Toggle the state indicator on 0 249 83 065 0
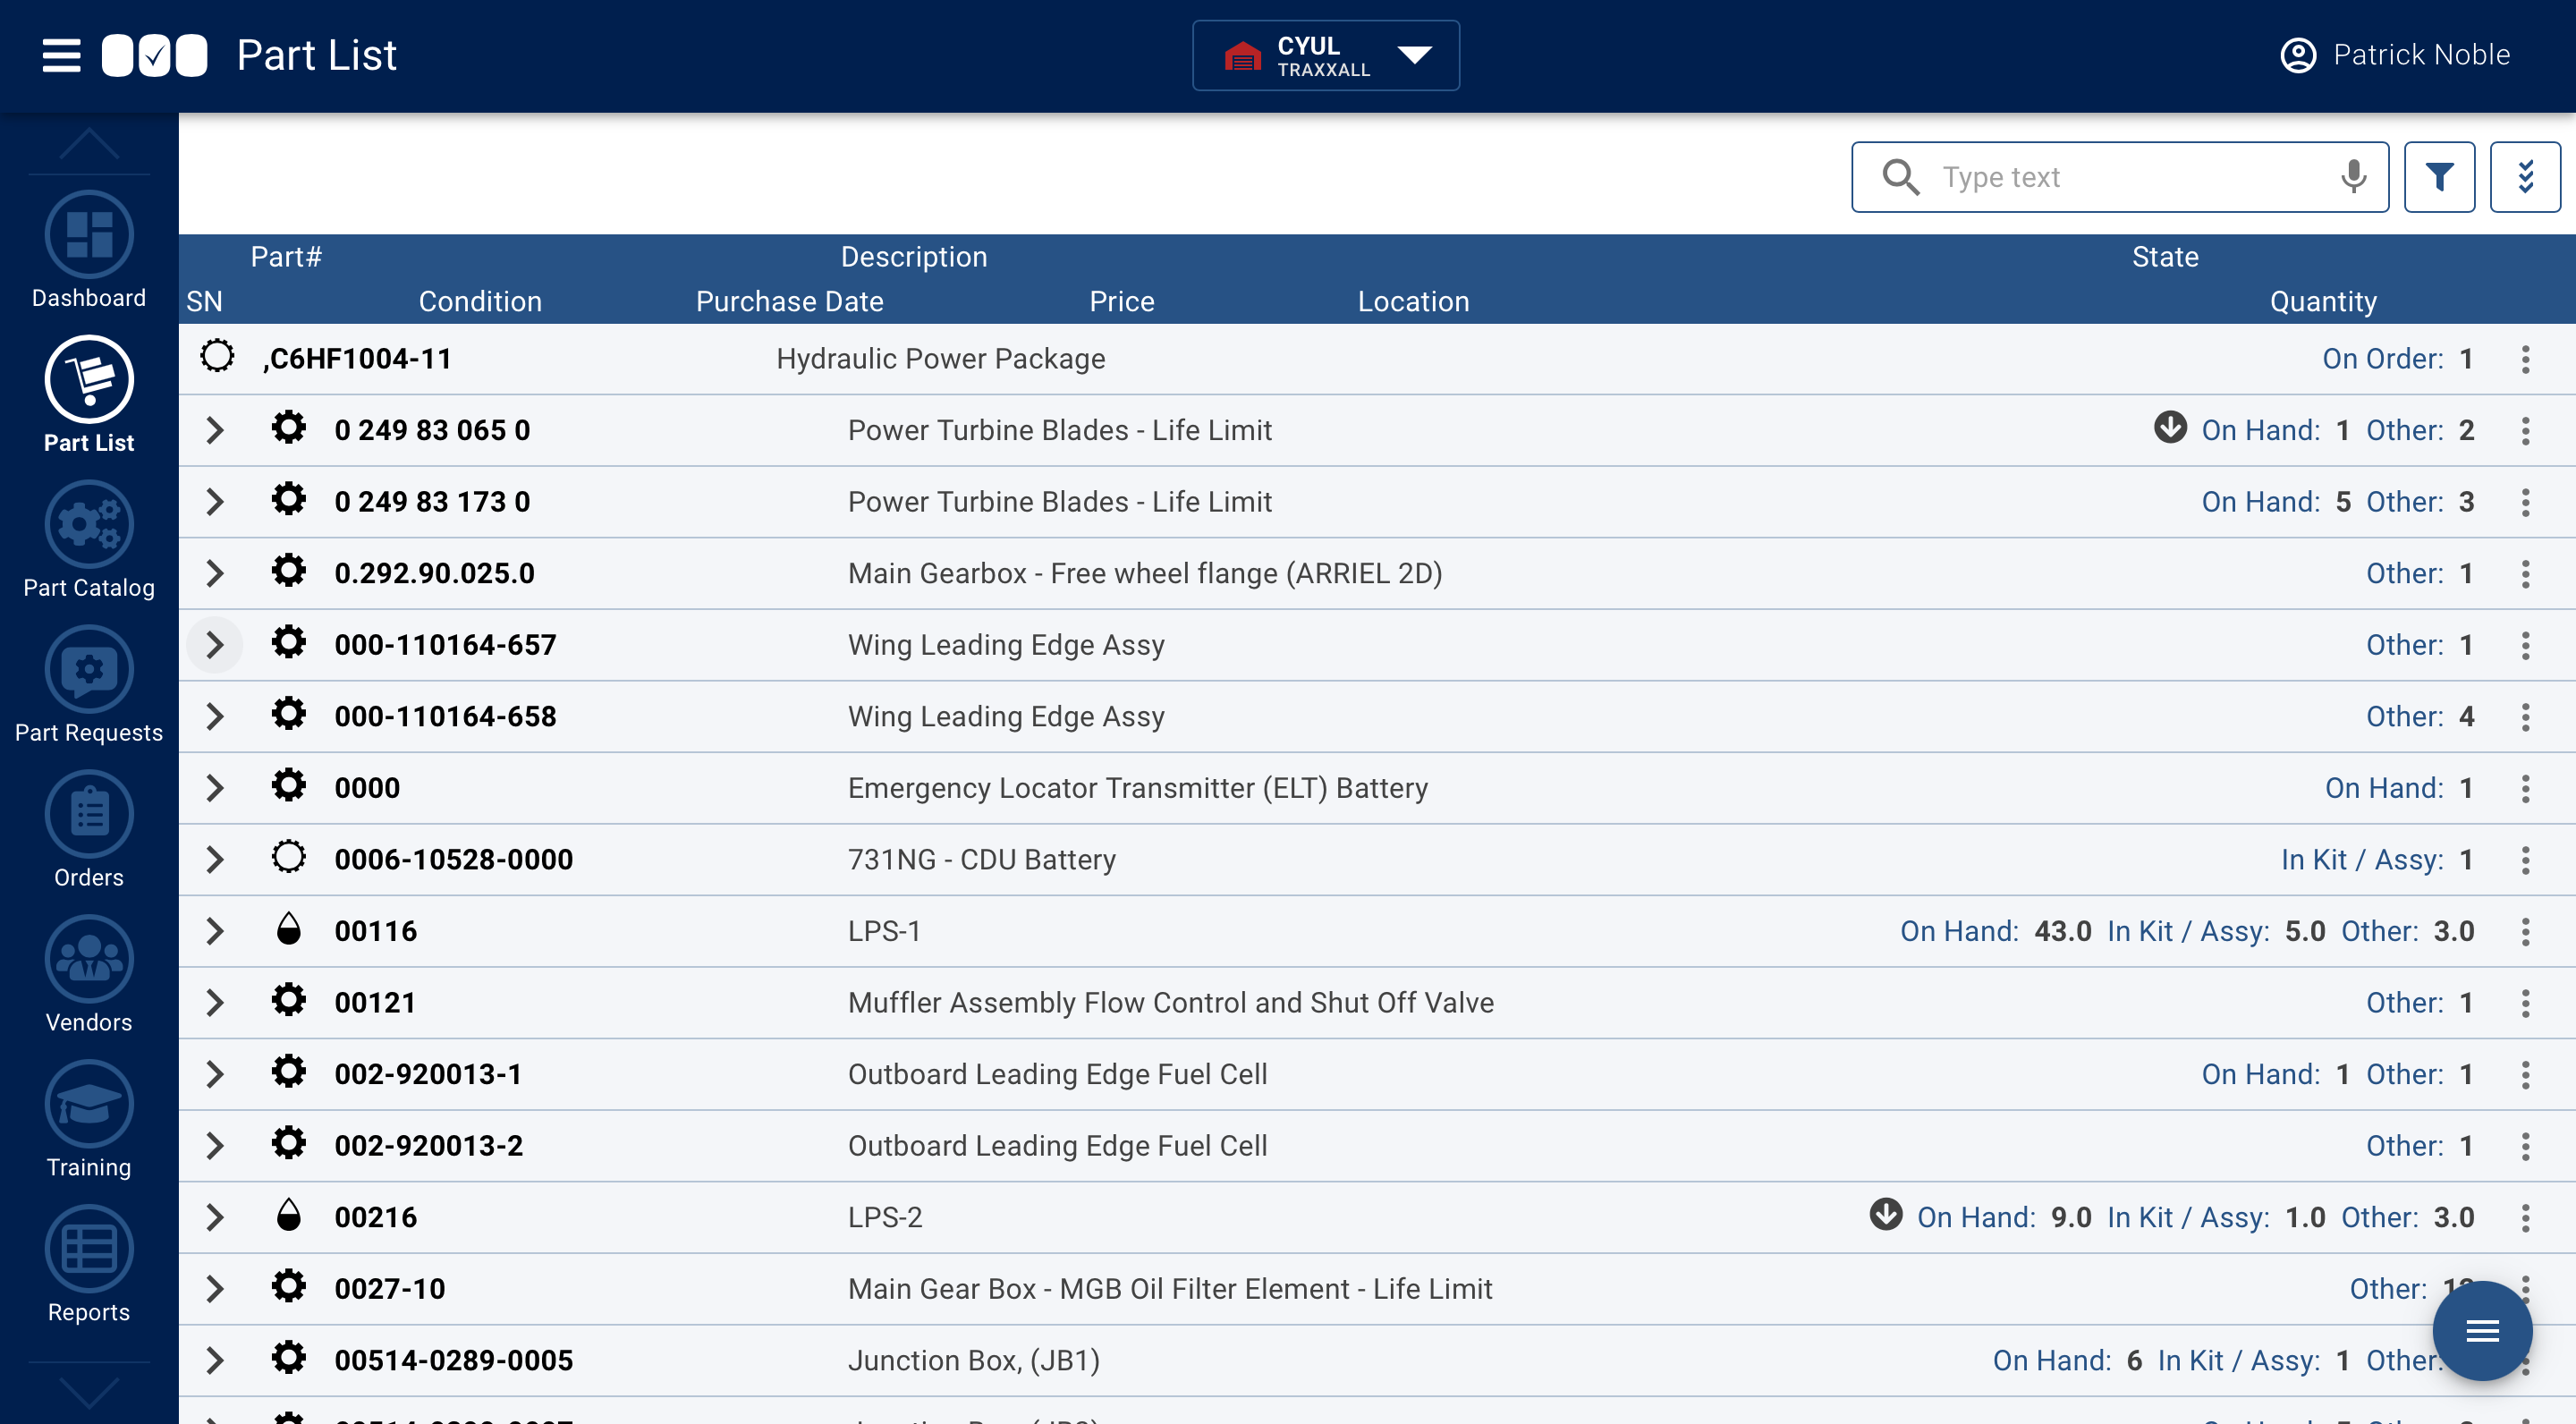 pyautogui.click(x=2170, y=429)
